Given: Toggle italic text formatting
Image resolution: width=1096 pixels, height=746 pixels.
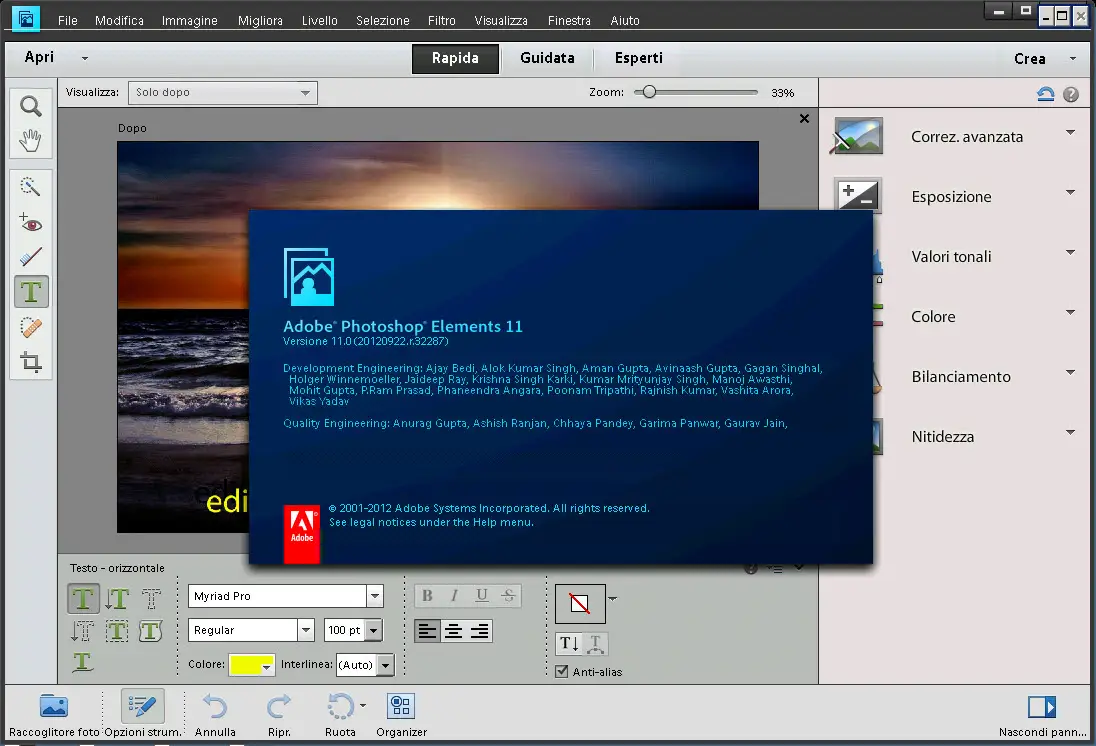Looking at the screenshot, I should click(x=454, y=596).
